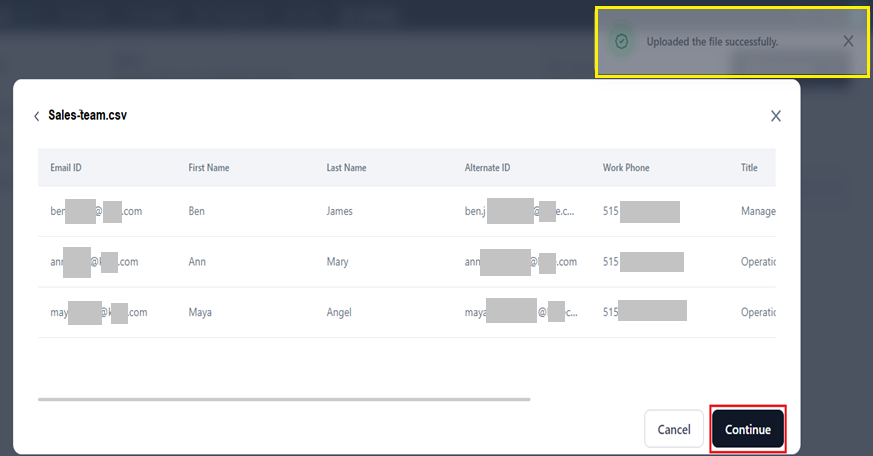
Task: Click the Continue button
Action: [748, 429]
